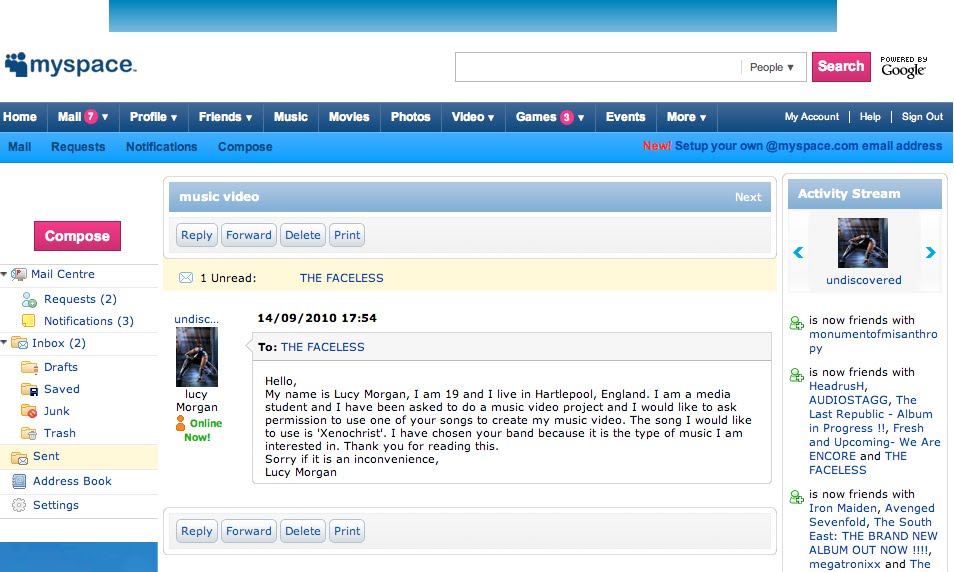954x572 pixels.
Task: Click the Inbox folder icon
Action: click(x=19, y=343)
